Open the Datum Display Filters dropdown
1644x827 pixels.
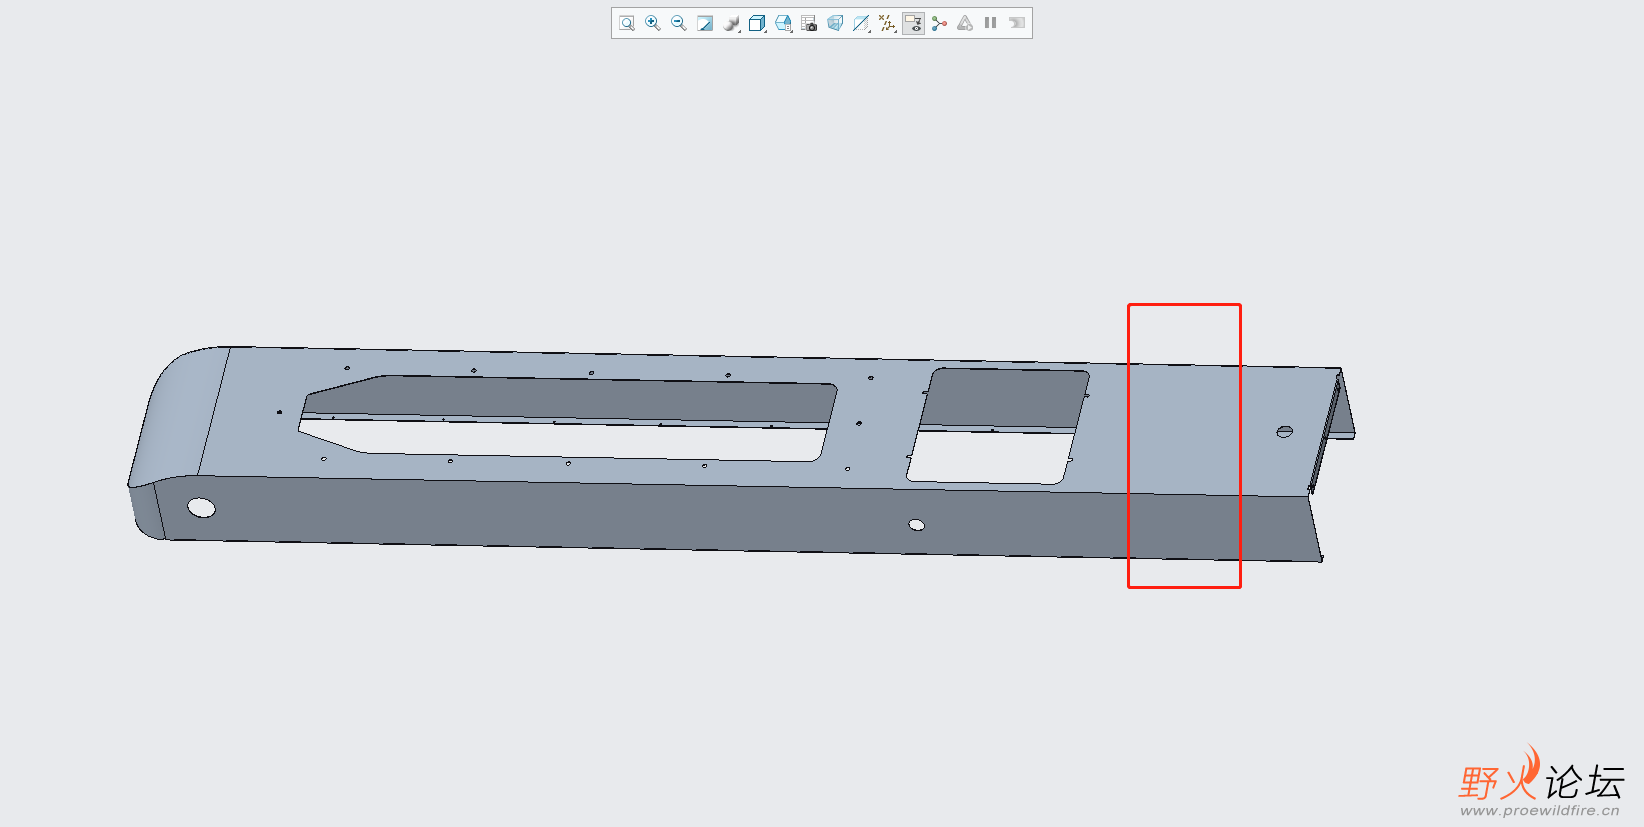pyautogui.click(x=887, y=23)
